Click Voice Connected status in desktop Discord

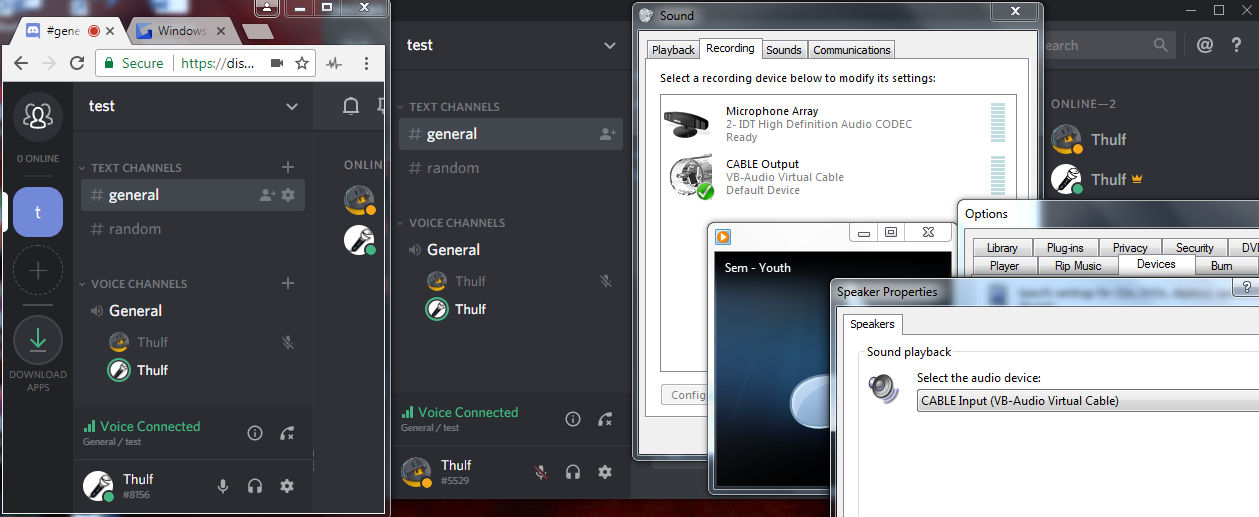point(468,412)
